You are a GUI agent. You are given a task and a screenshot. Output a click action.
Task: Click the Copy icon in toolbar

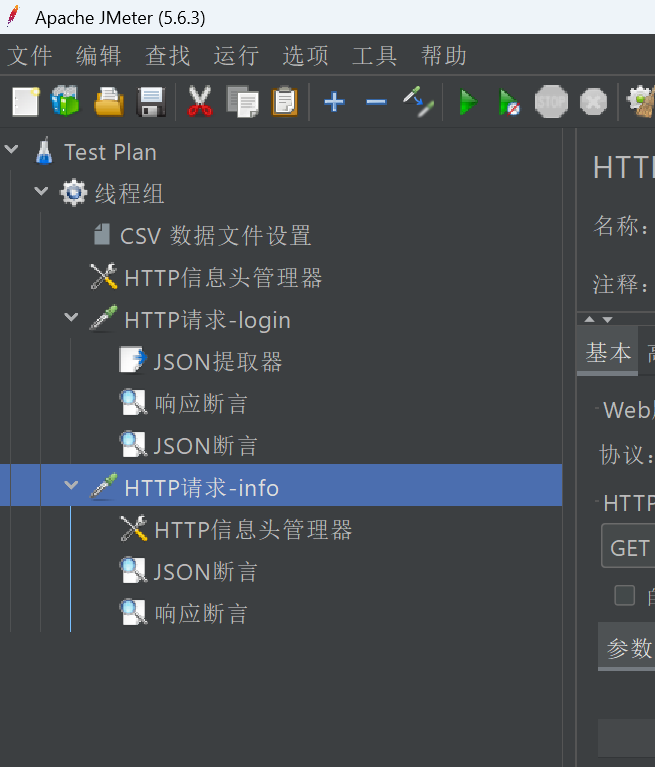tap(243, 102)
